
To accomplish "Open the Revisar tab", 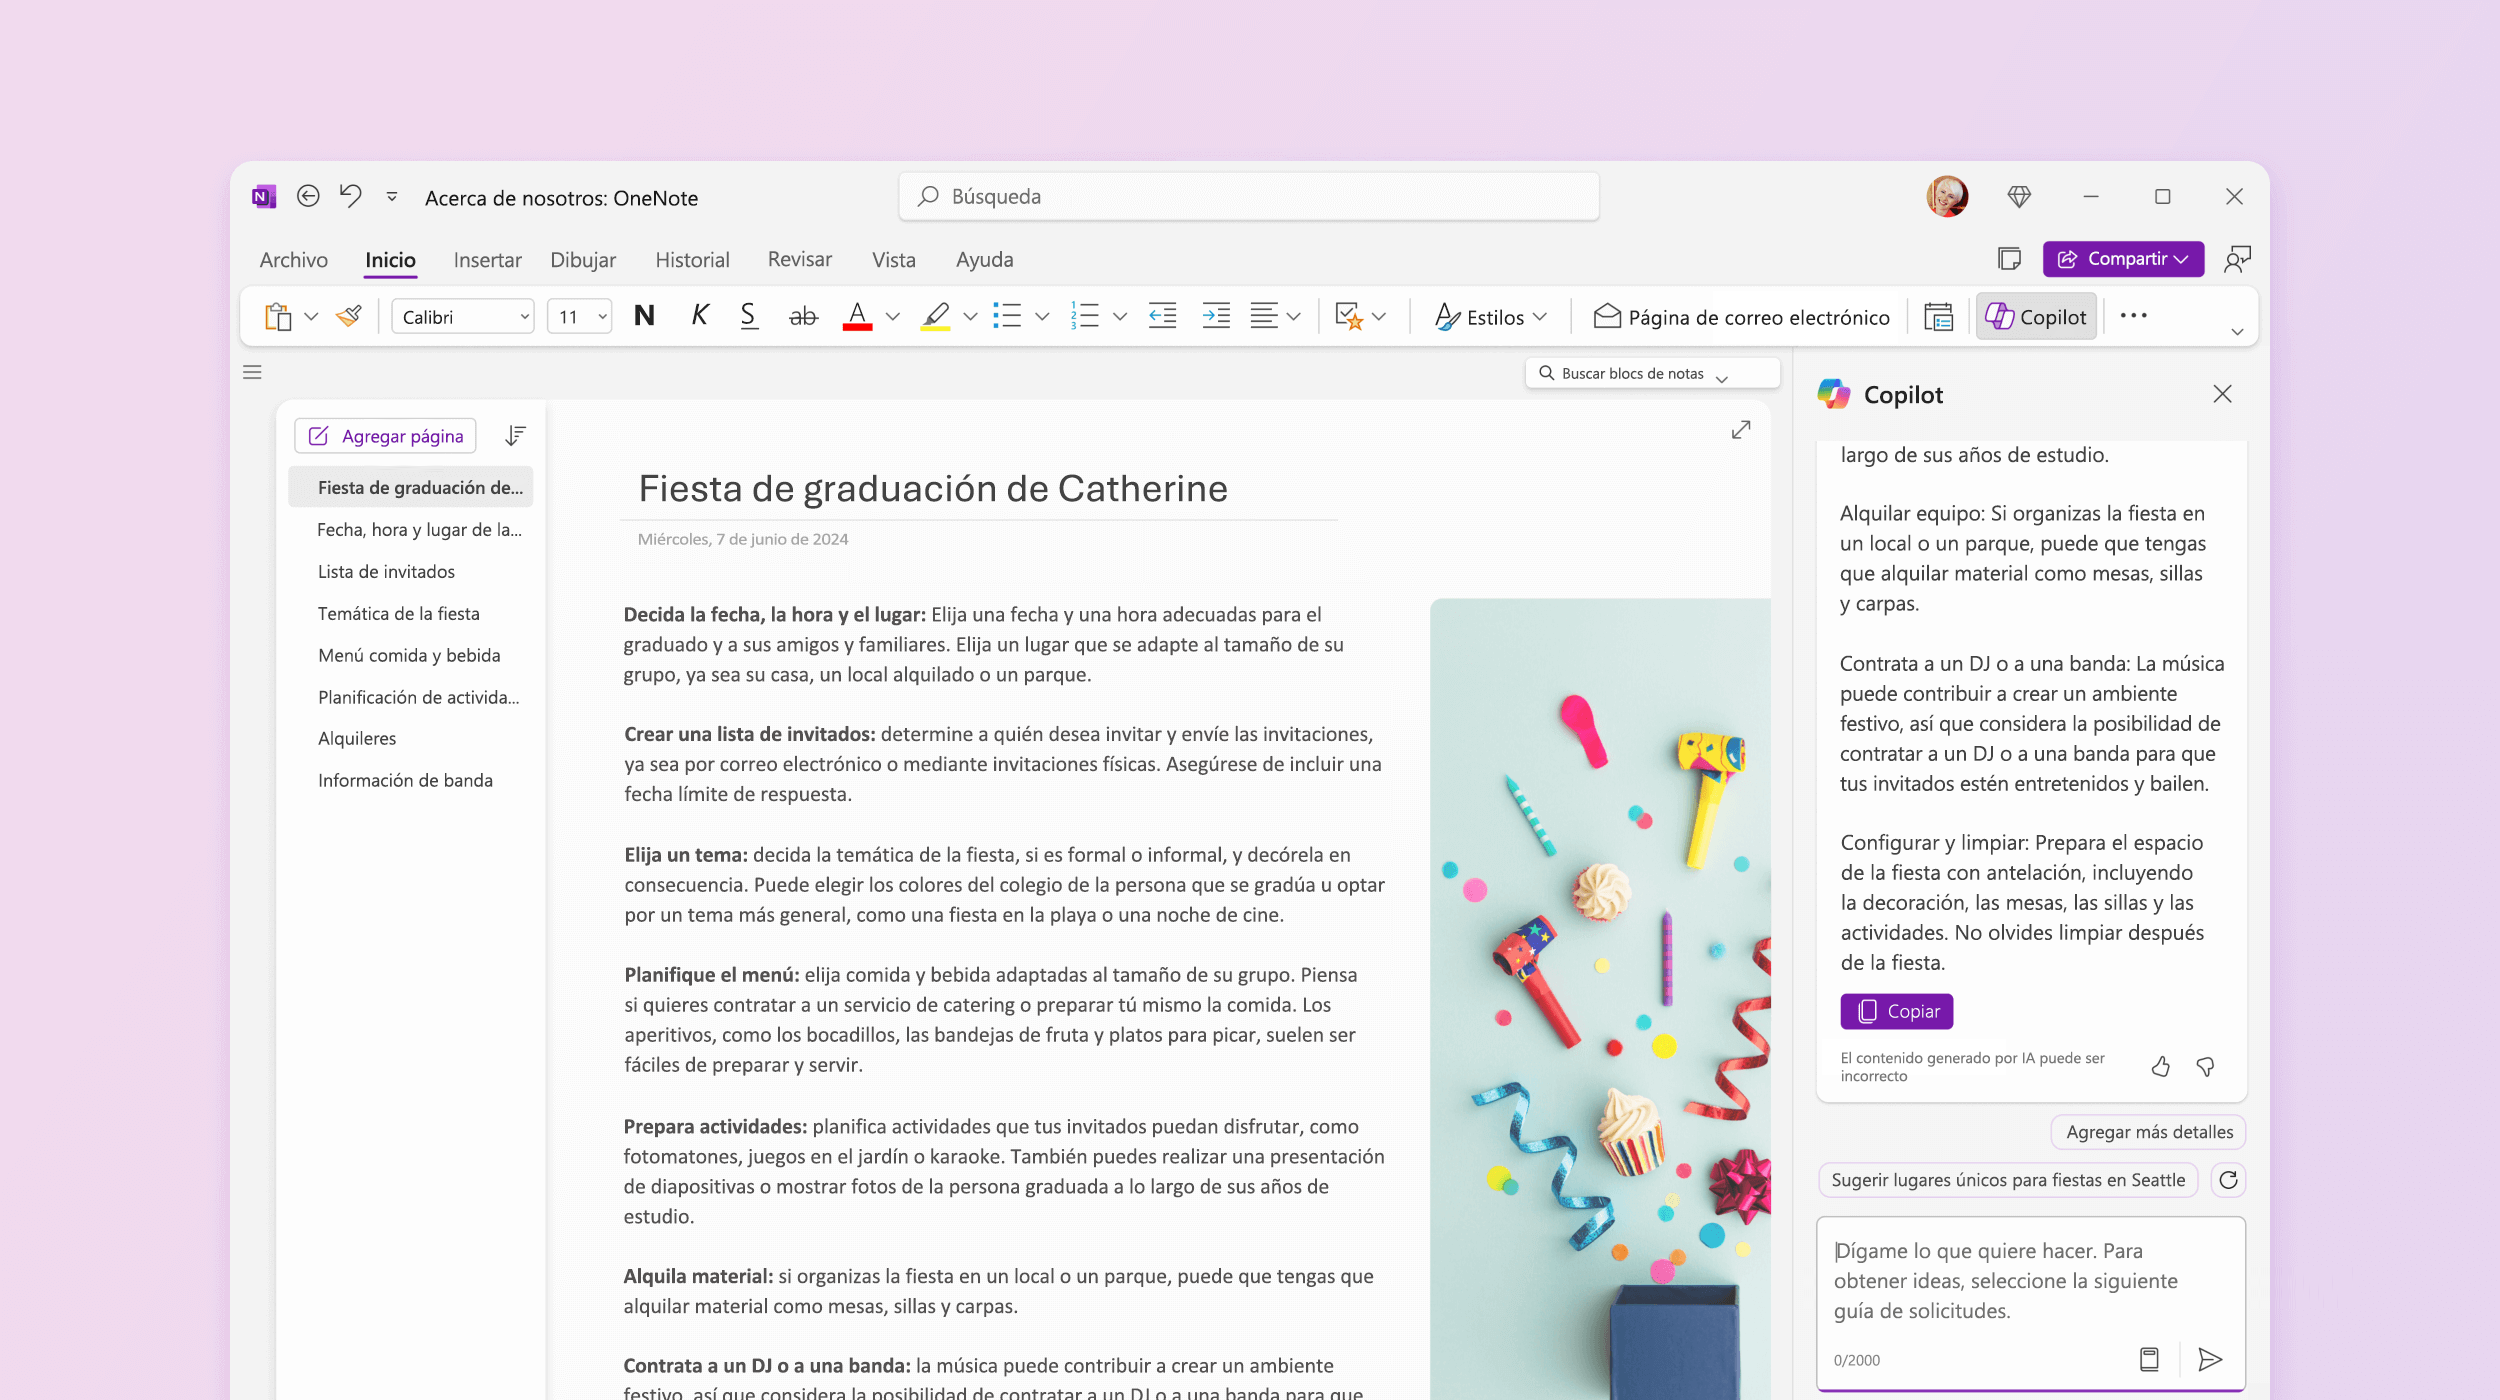I will pos(799,260).
